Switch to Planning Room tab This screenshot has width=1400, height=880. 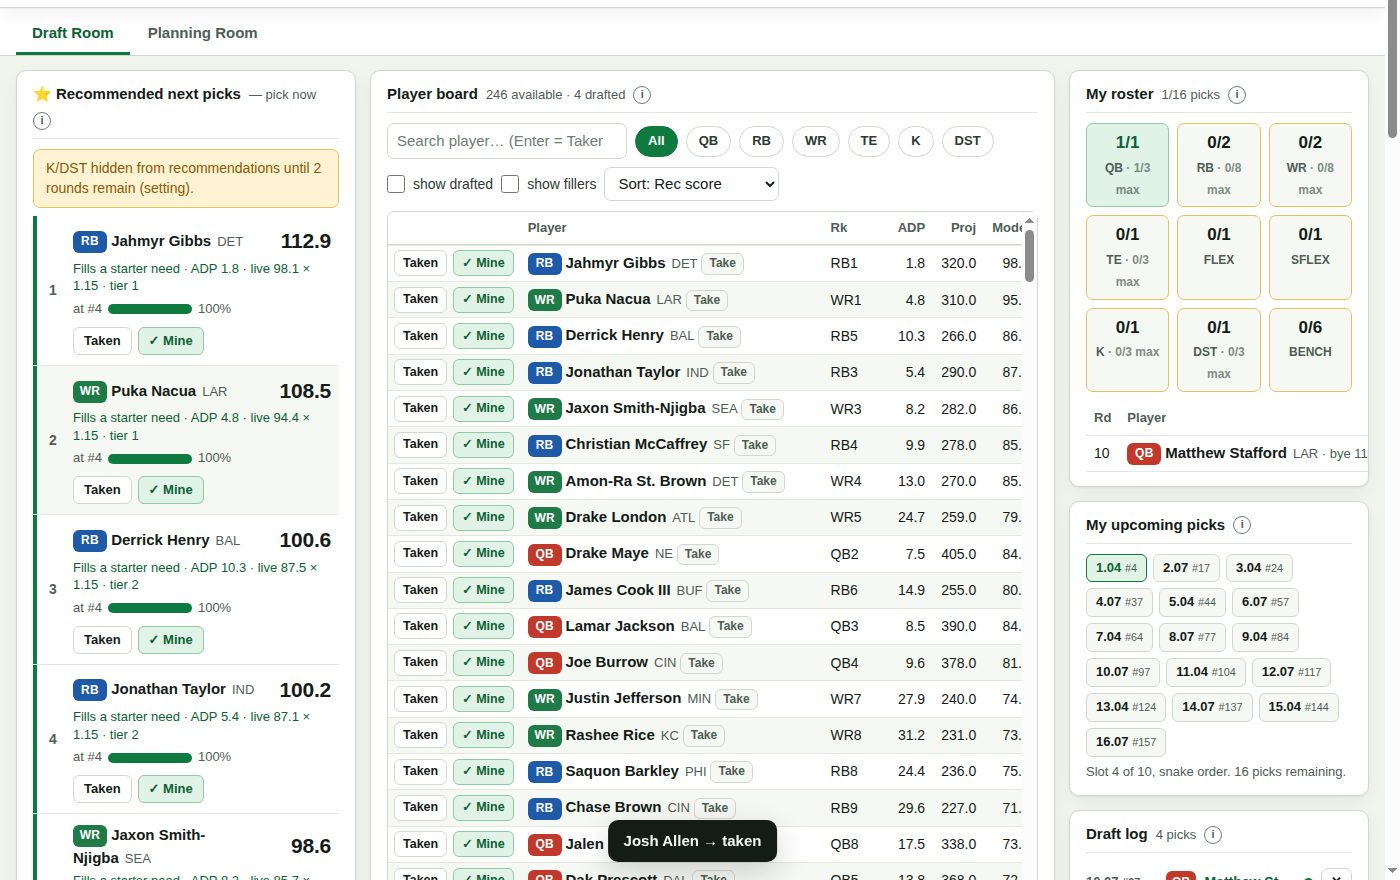(x=202, y=33)
